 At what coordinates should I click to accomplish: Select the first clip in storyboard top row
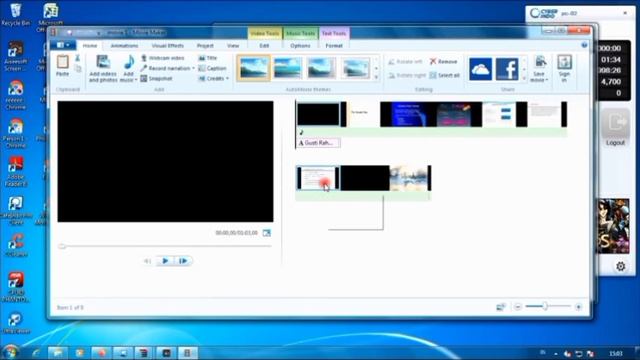[x=318, y=114]
